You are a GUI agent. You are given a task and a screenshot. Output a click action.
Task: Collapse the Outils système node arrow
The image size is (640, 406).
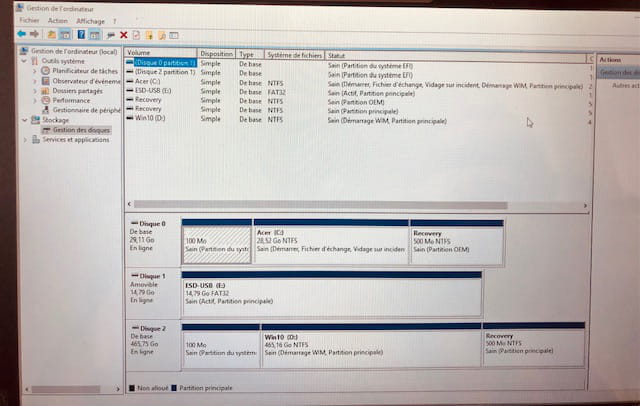click(x=24, y=61)
